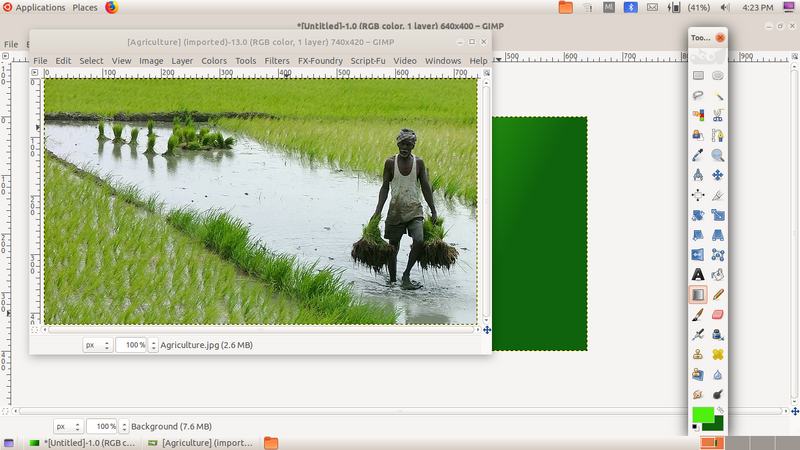This screenshot has width=800, height=450.
Task: Open zoom level dropdown in Agriculture status bar
Action: (x=154, y=345)
